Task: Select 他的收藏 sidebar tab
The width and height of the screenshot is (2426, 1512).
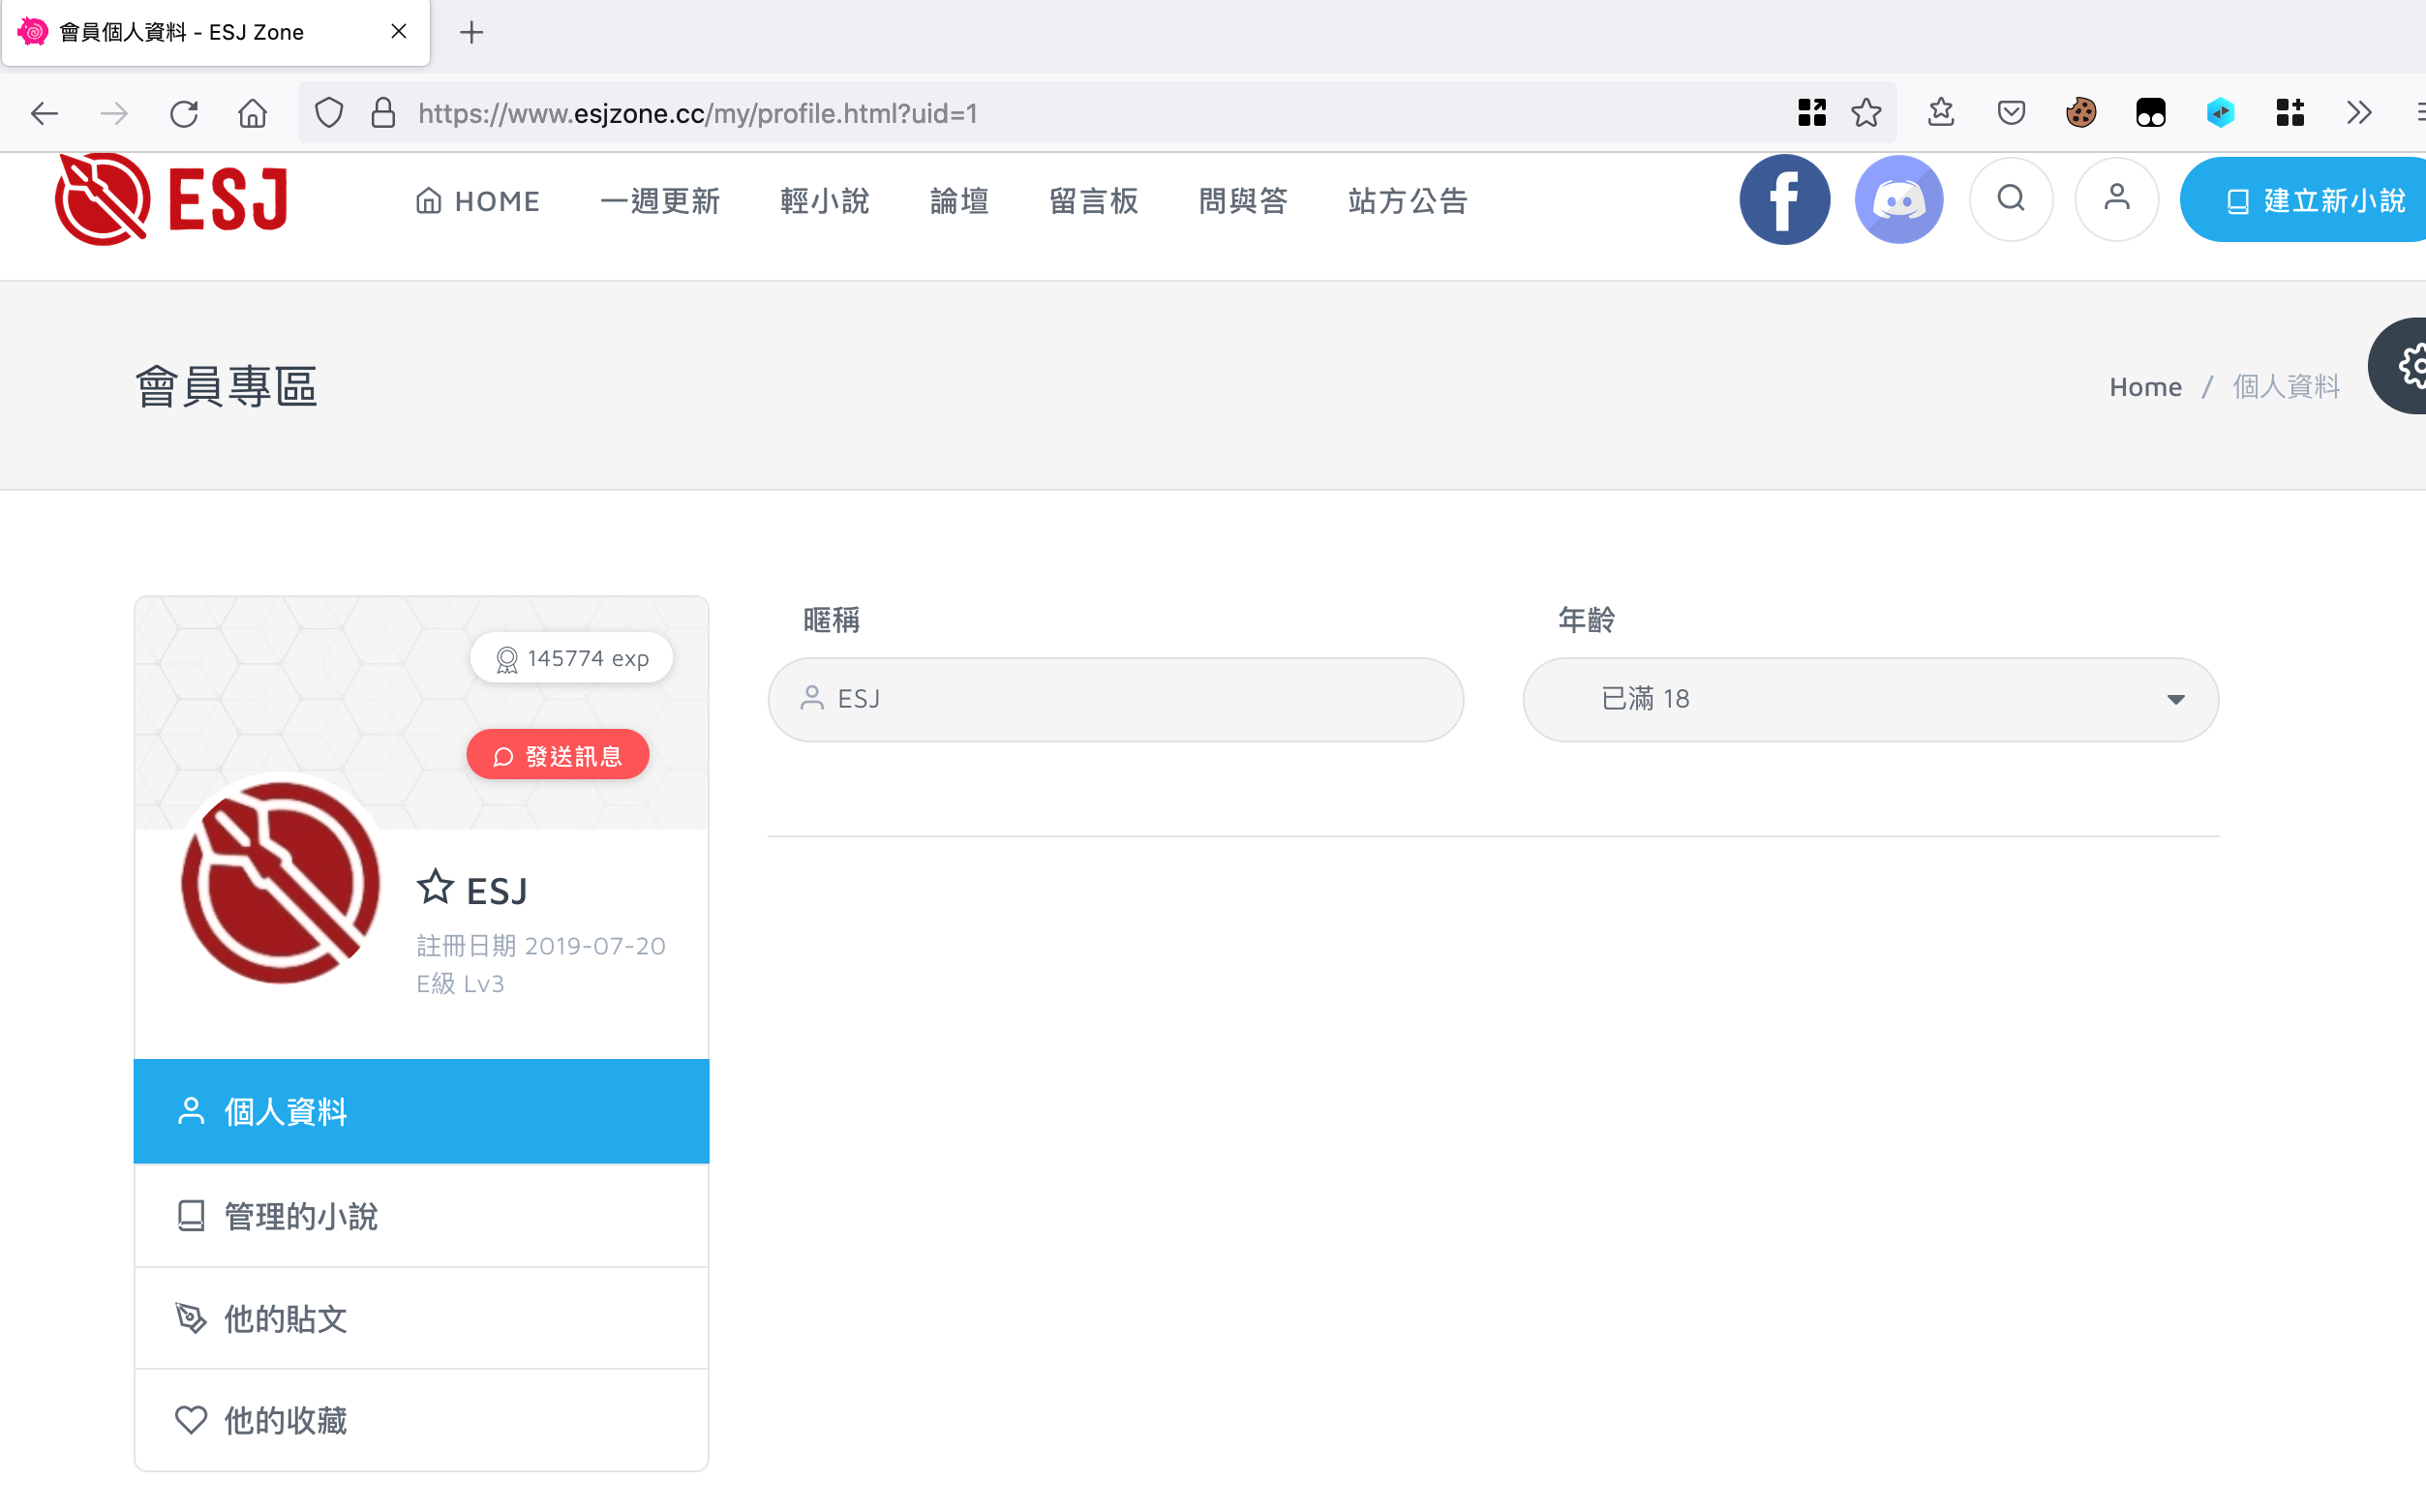Action: [421, 1420]
